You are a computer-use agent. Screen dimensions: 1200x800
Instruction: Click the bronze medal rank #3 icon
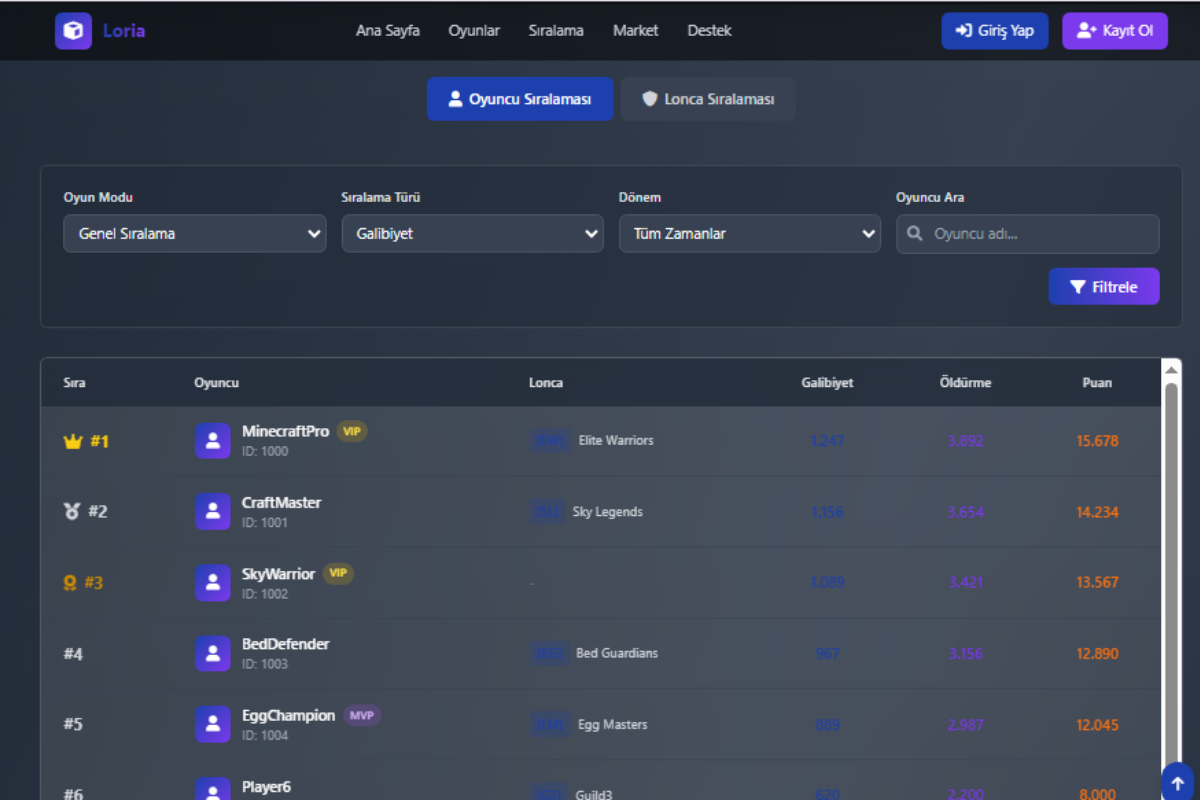[x=70, y=583]
